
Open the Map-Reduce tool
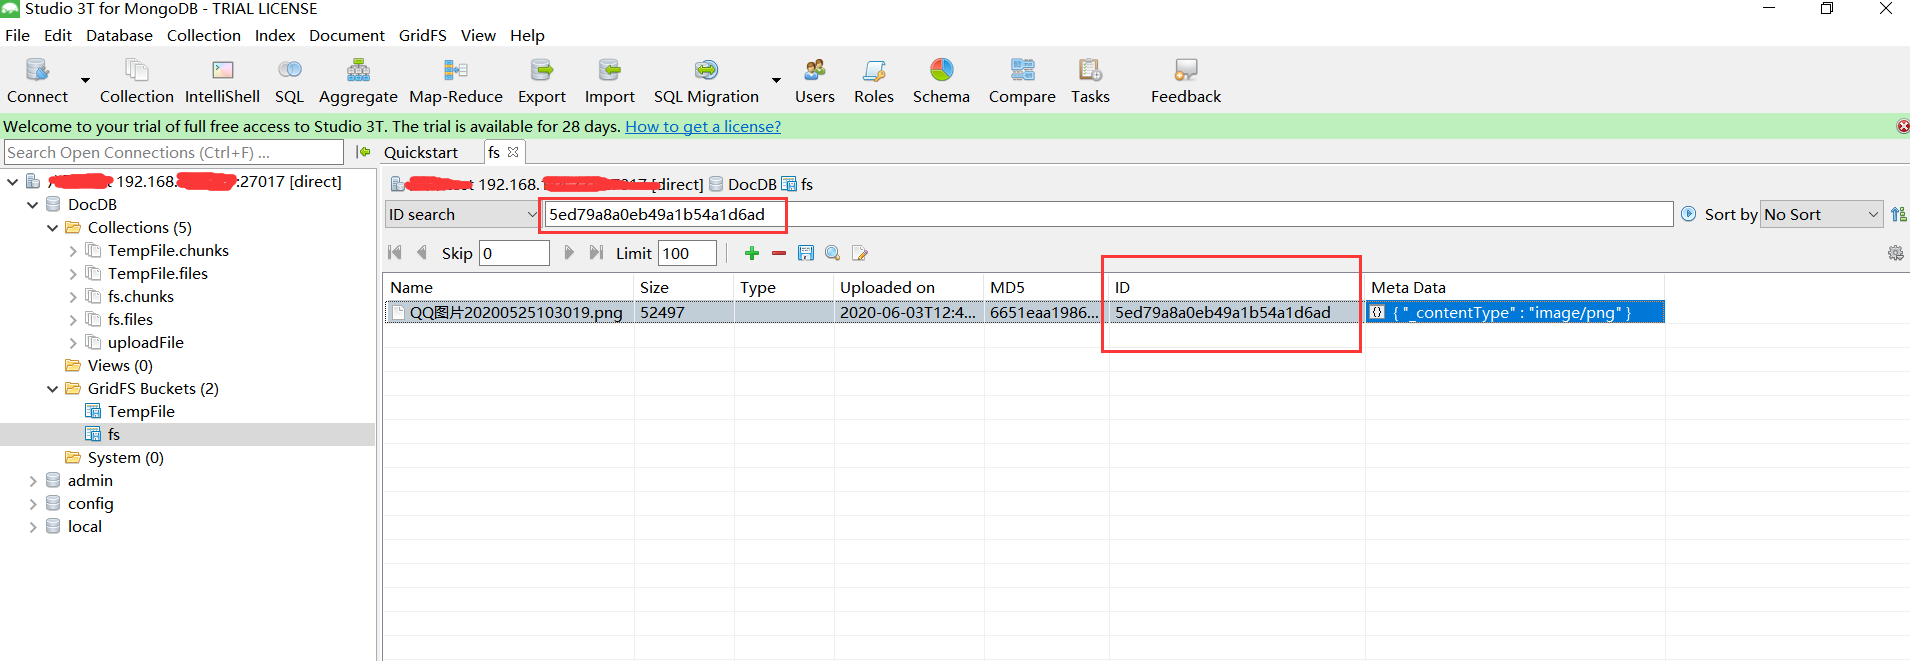[456, 80]
